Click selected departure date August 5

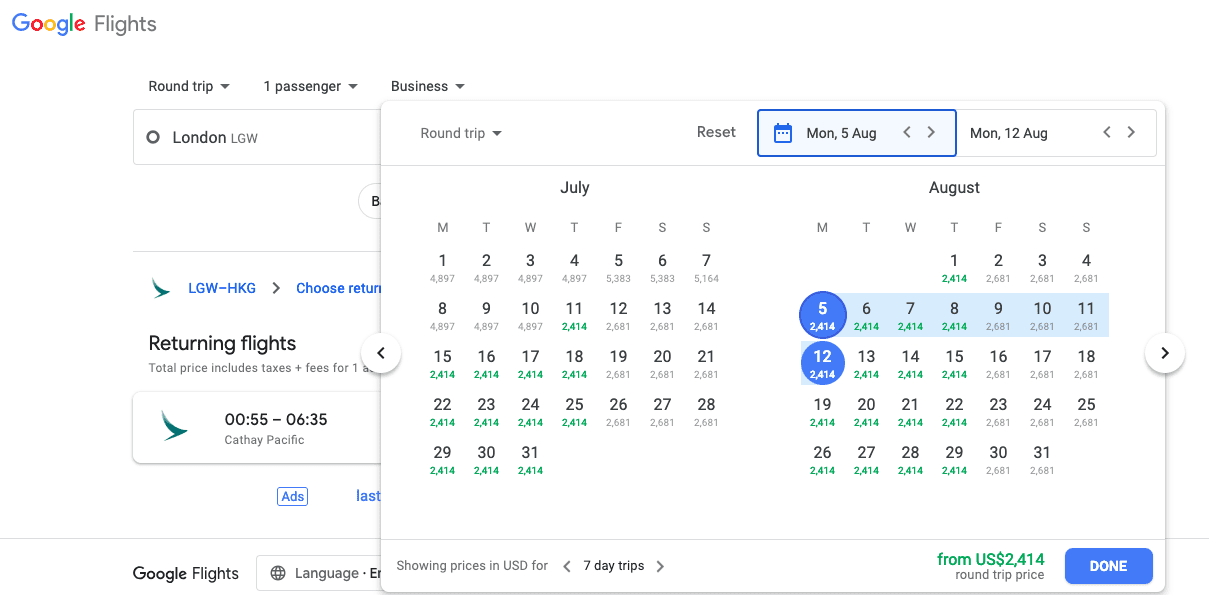pyautogui.click(x=822, y=315)
